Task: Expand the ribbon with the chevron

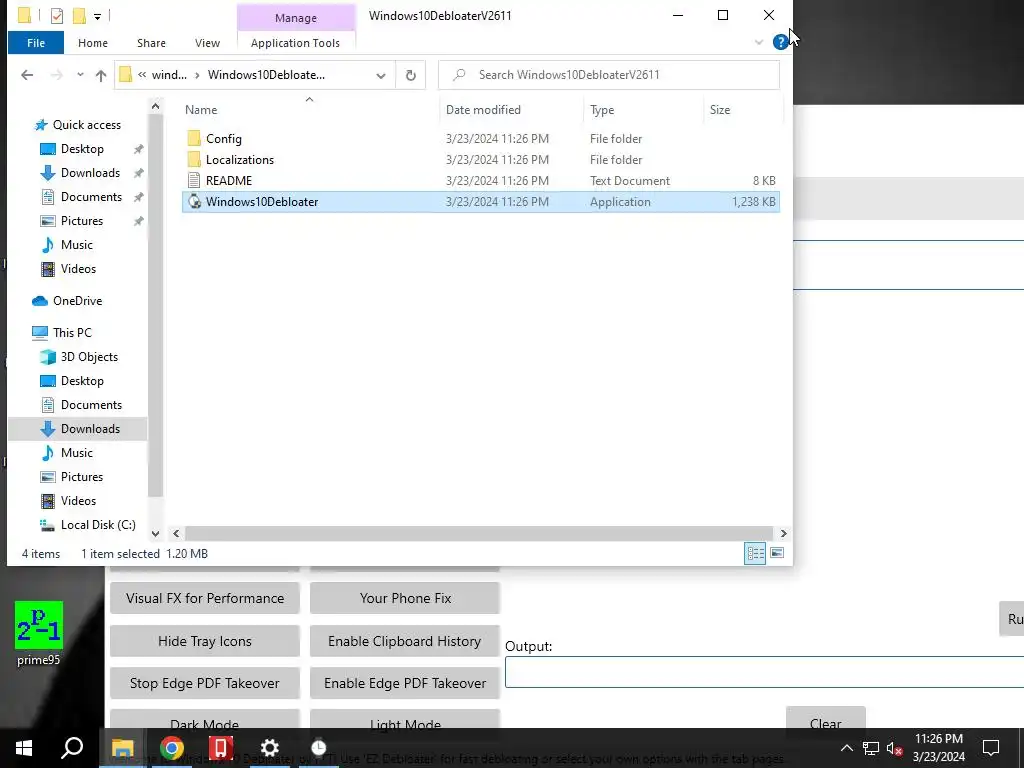Action: pos(759,42)
